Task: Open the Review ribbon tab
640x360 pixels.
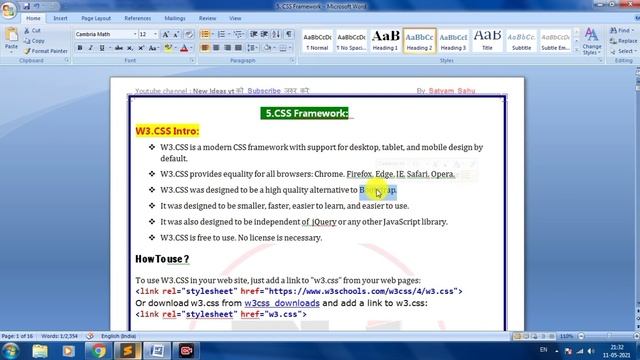Action: coord(207,18)
